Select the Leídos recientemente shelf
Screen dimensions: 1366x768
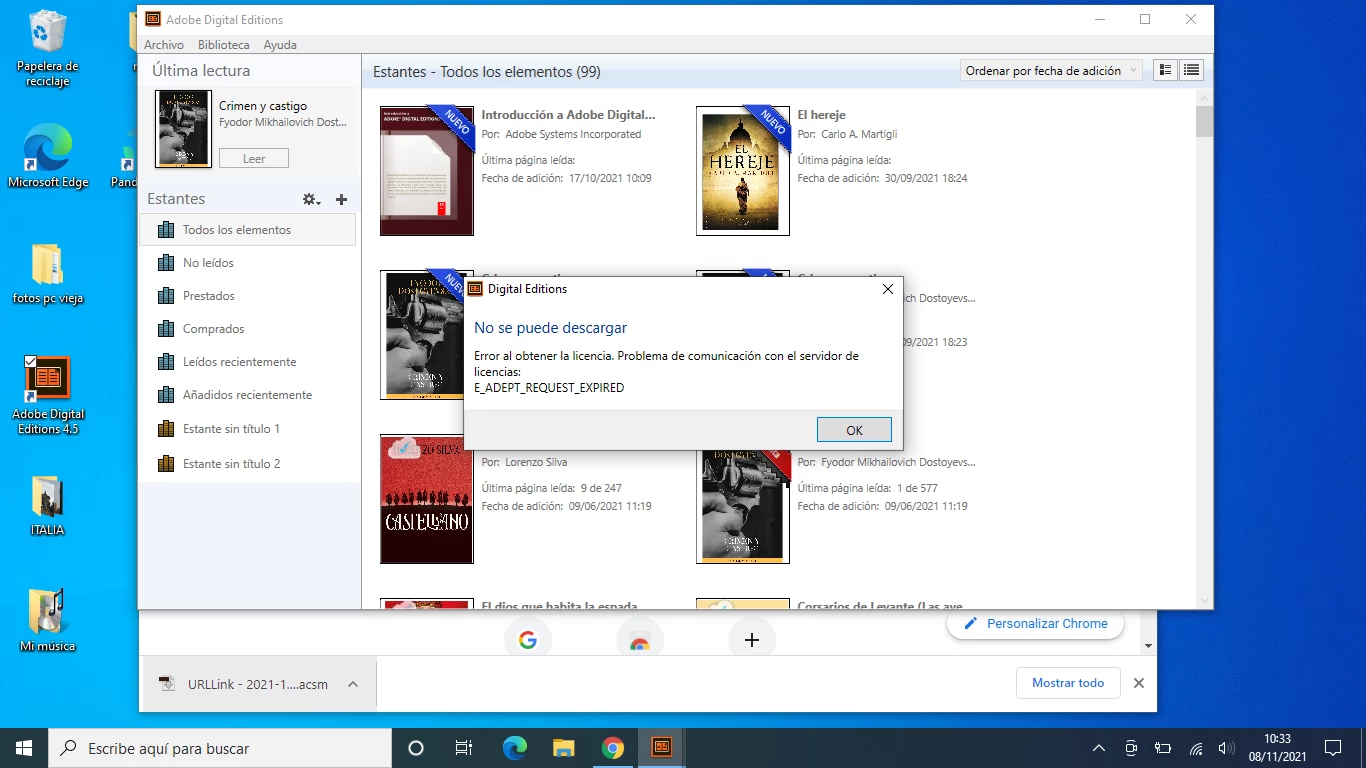pos(248,362)
